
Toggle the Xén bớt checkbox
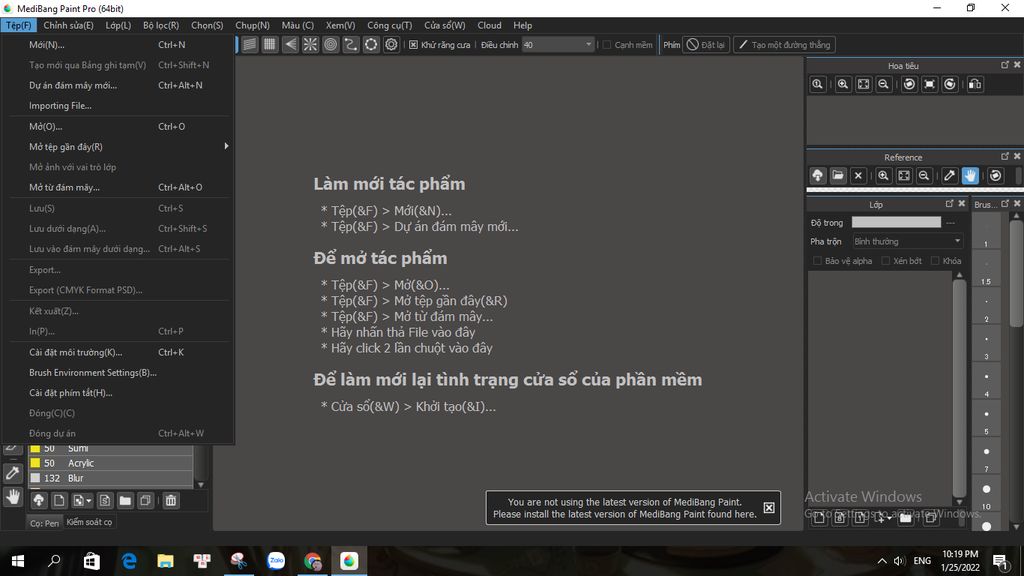886,261
